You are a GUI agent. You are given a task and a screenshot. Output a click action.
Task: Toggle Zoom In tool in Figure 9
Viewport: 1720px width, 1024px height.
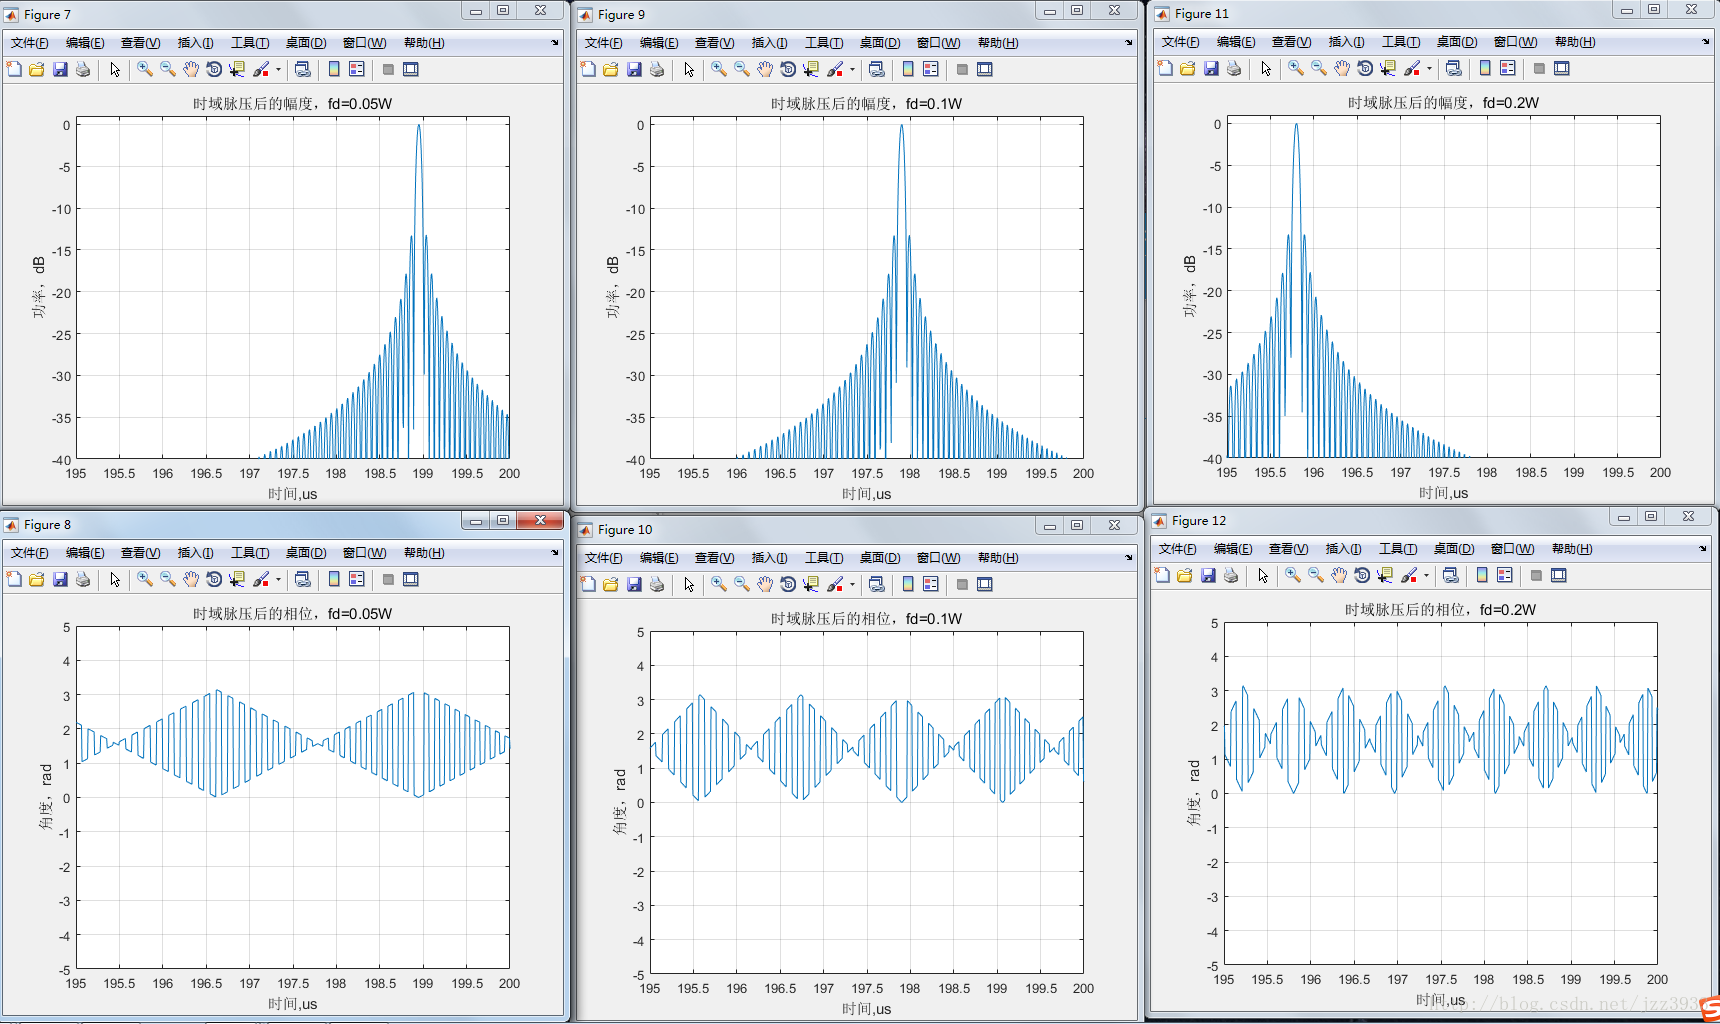[x=719, y=69]
